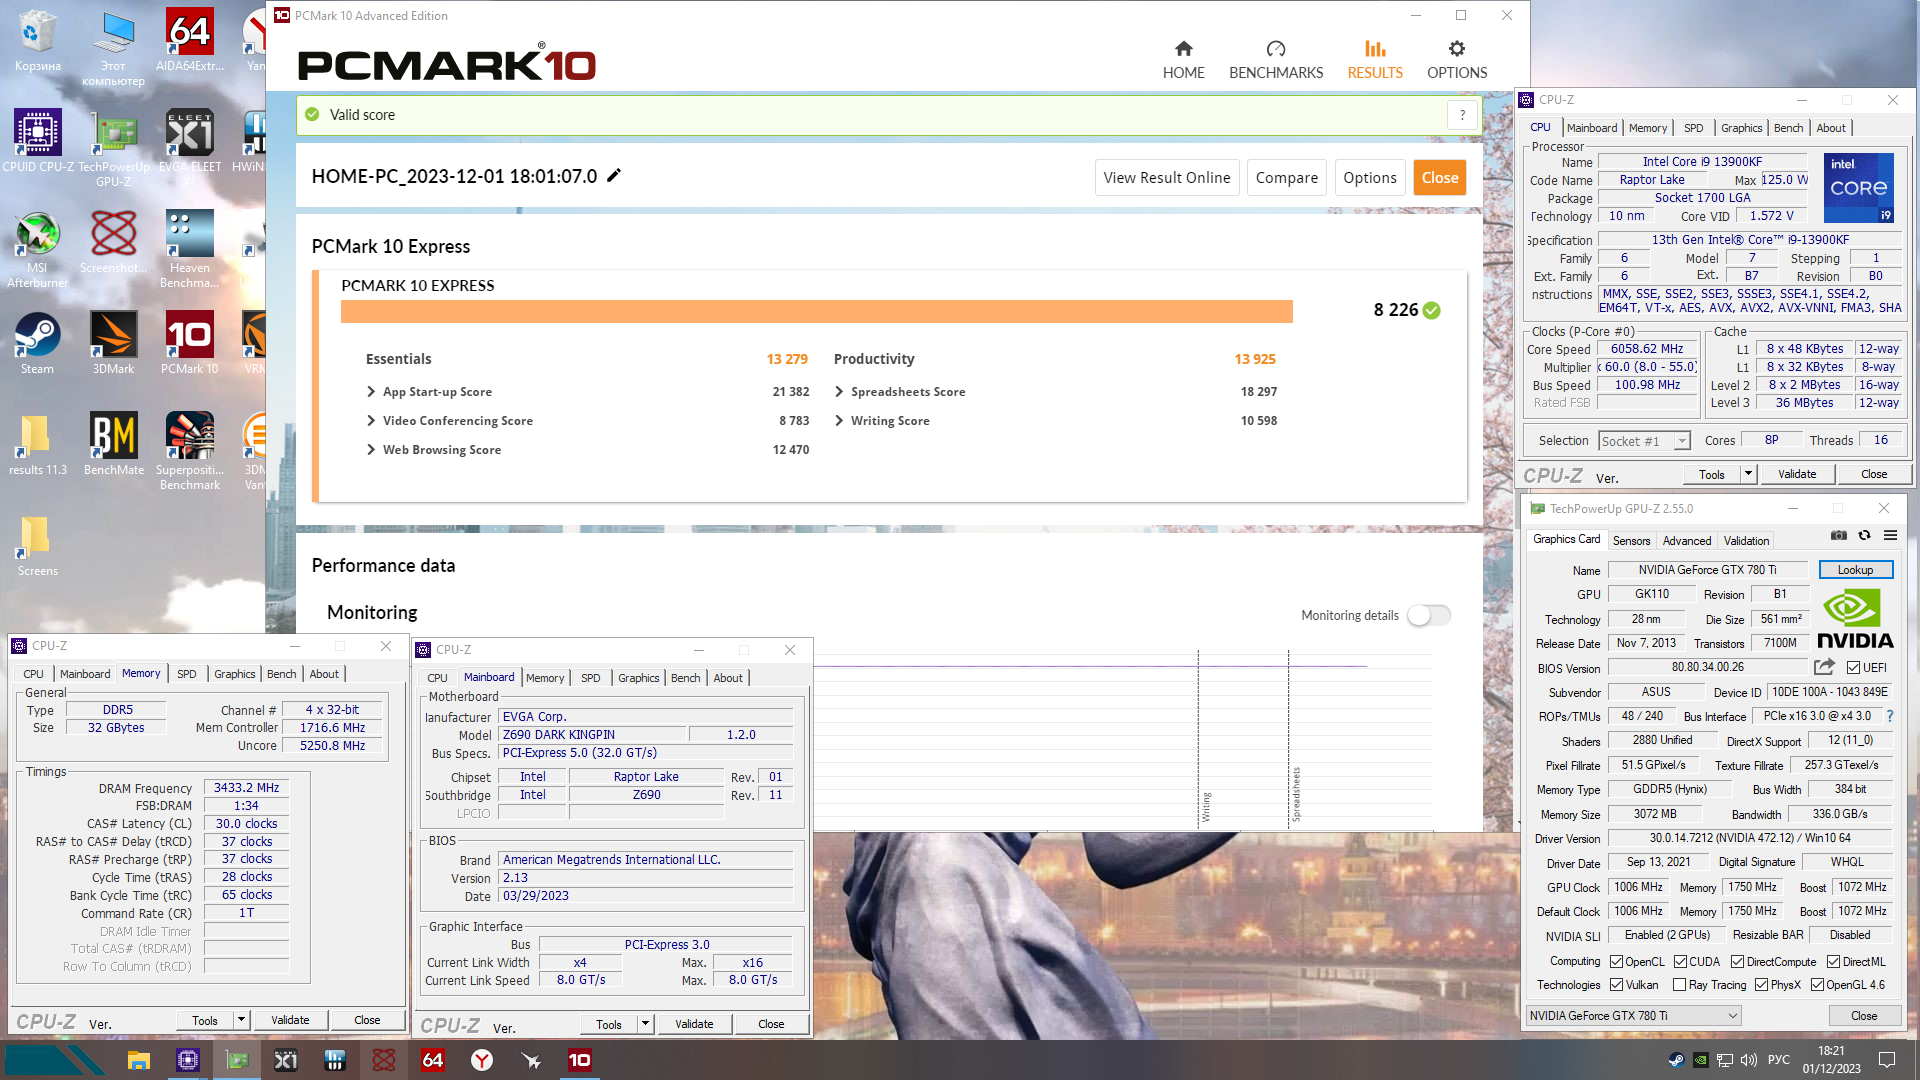Viewport: 1920px width, 1080px height.
Task: Click the edit pencil next to result name
Action: [614, 176]
